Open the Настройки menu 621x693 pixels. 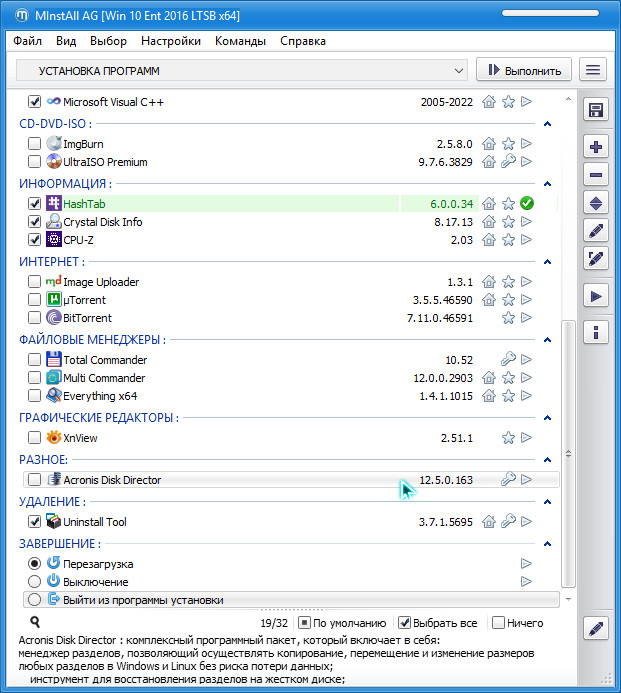[171, 41]
